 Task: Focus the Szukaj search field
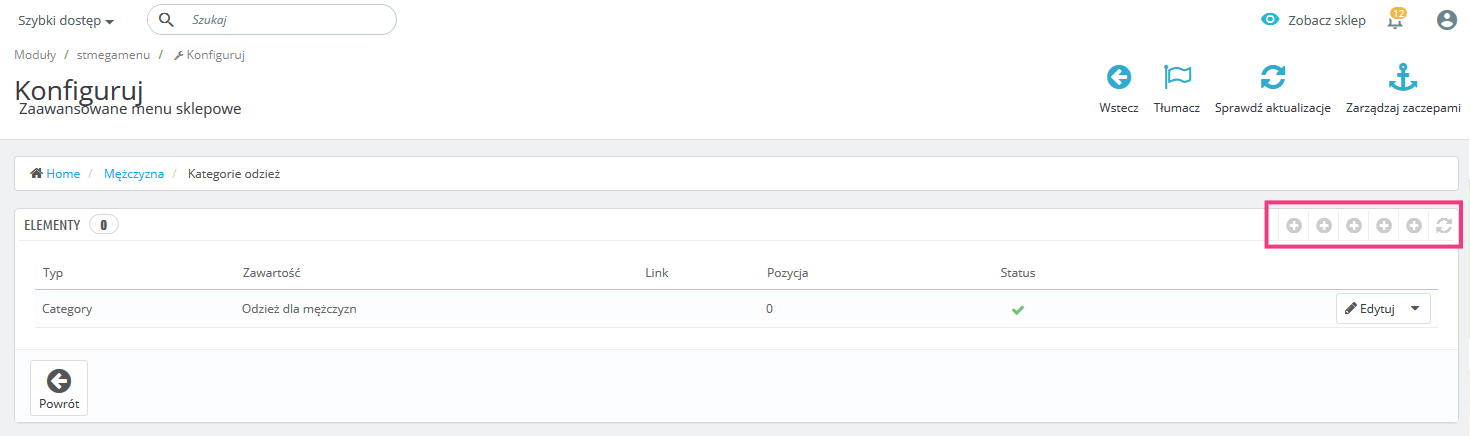[285, 19]
